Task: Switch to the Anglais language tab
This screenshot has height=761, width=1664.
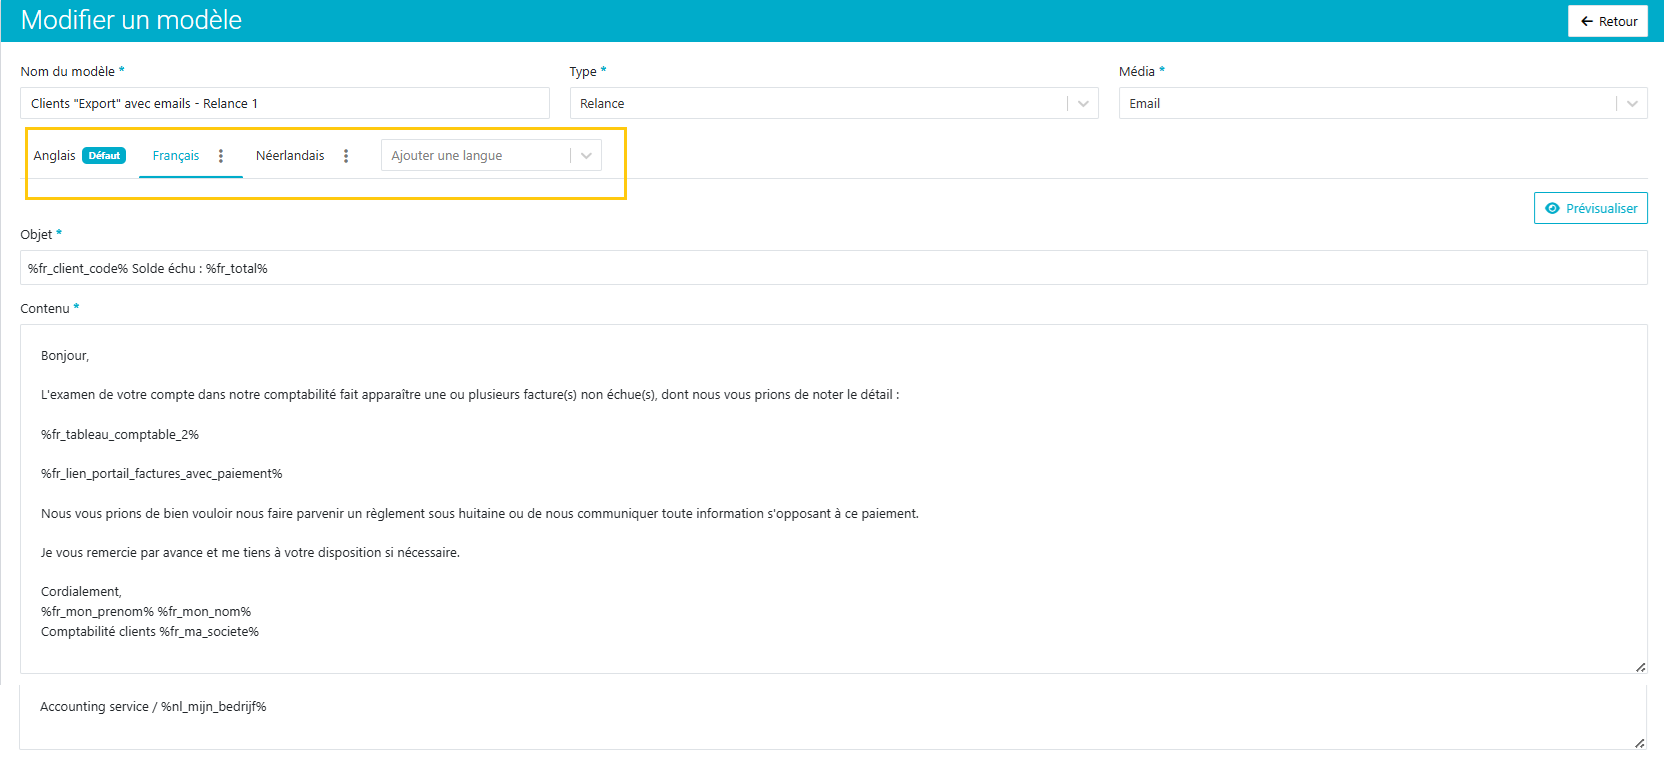Action: (x=55, y=156)
